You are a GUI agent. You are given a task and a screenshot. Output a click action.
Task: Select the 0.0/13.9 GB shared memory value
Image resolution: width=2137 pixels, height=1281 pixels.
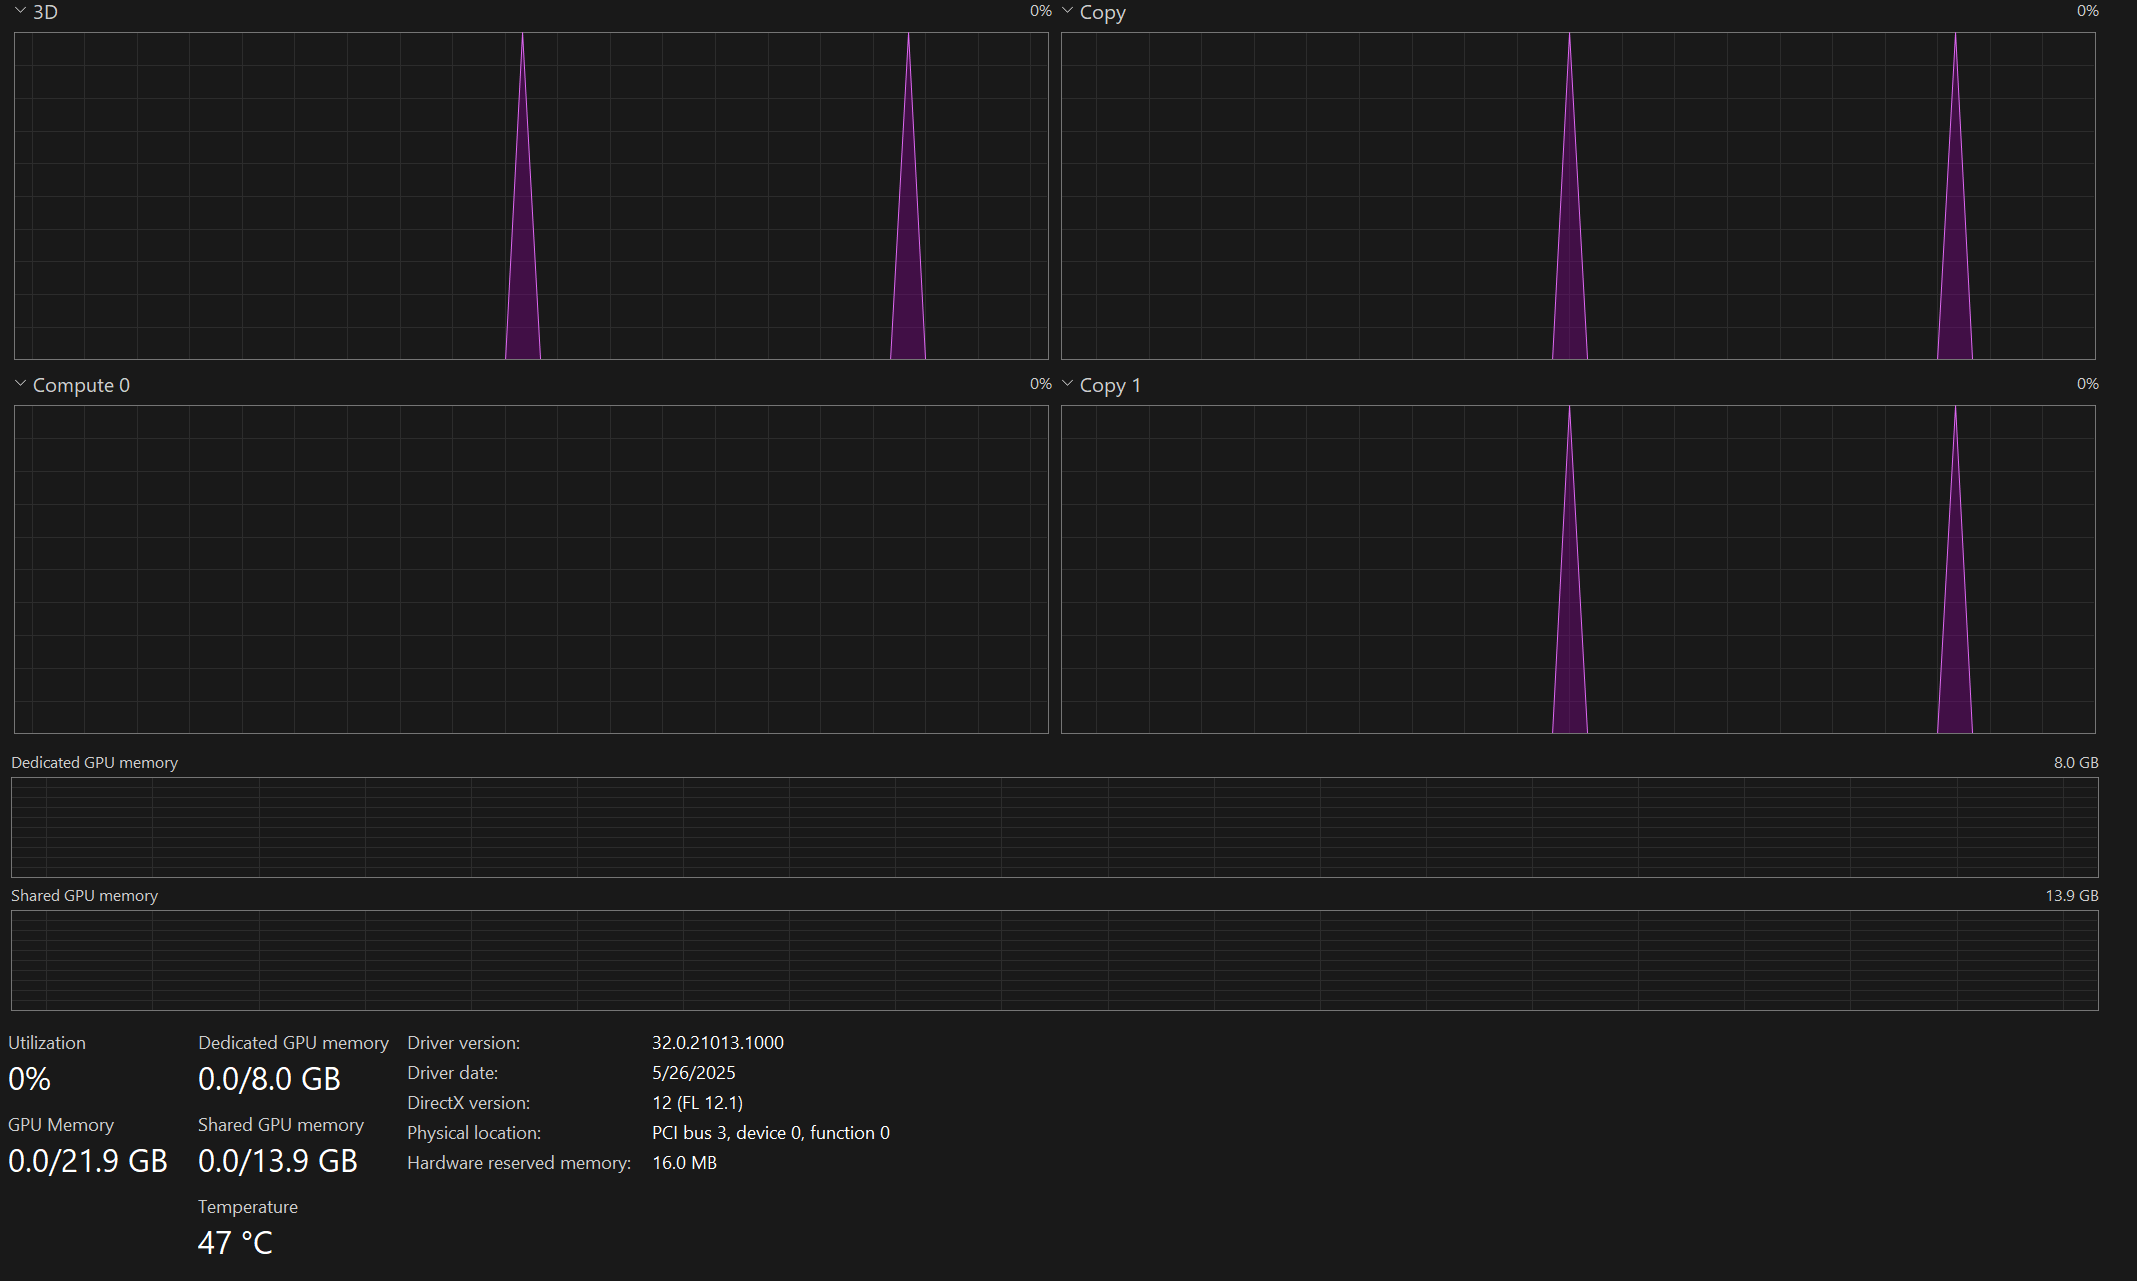point(278,1161)
